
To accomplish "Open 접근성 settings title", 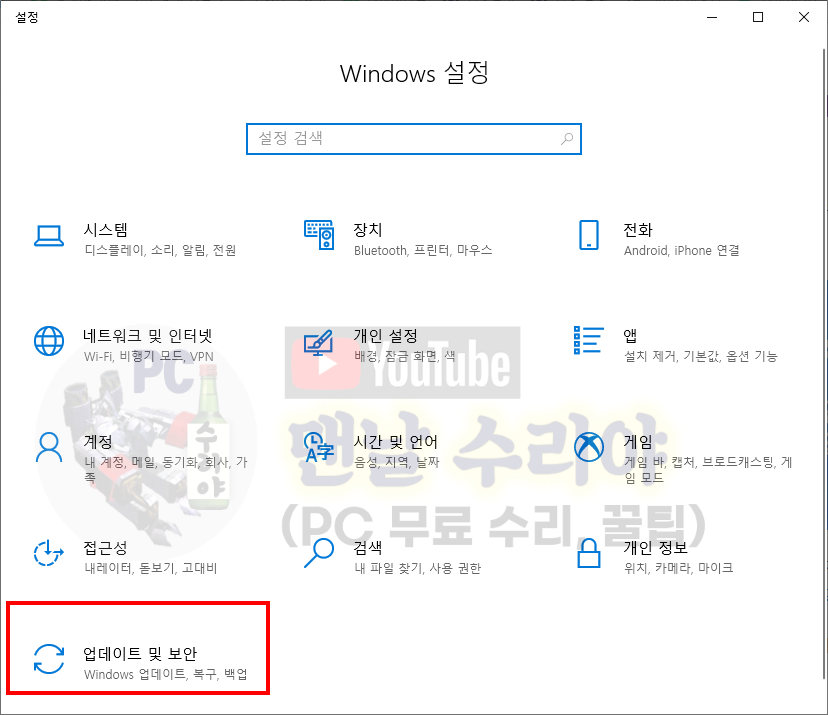I will pos(106,548).
